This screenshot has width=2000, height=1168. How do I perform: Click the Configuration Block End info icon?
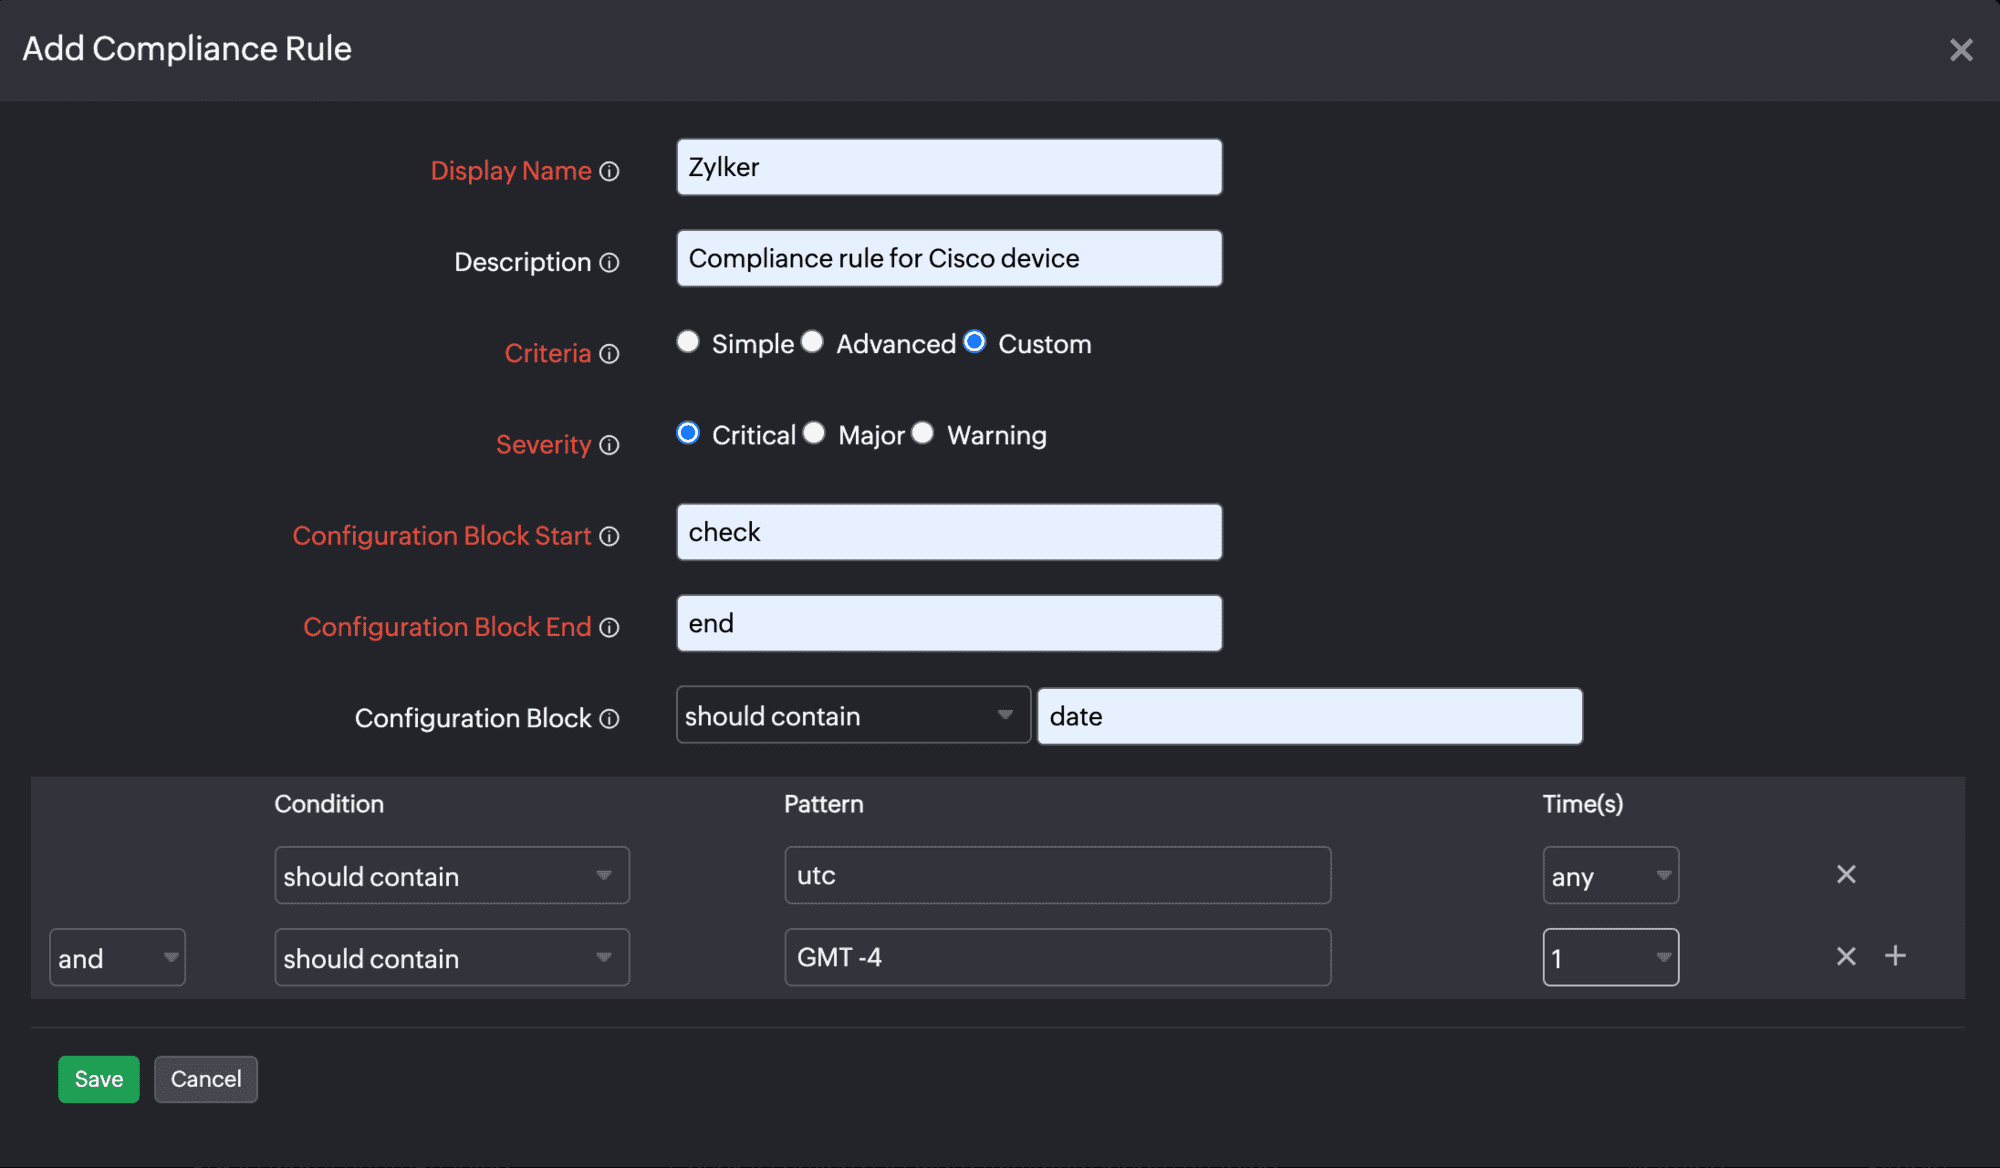coord(610,628)
